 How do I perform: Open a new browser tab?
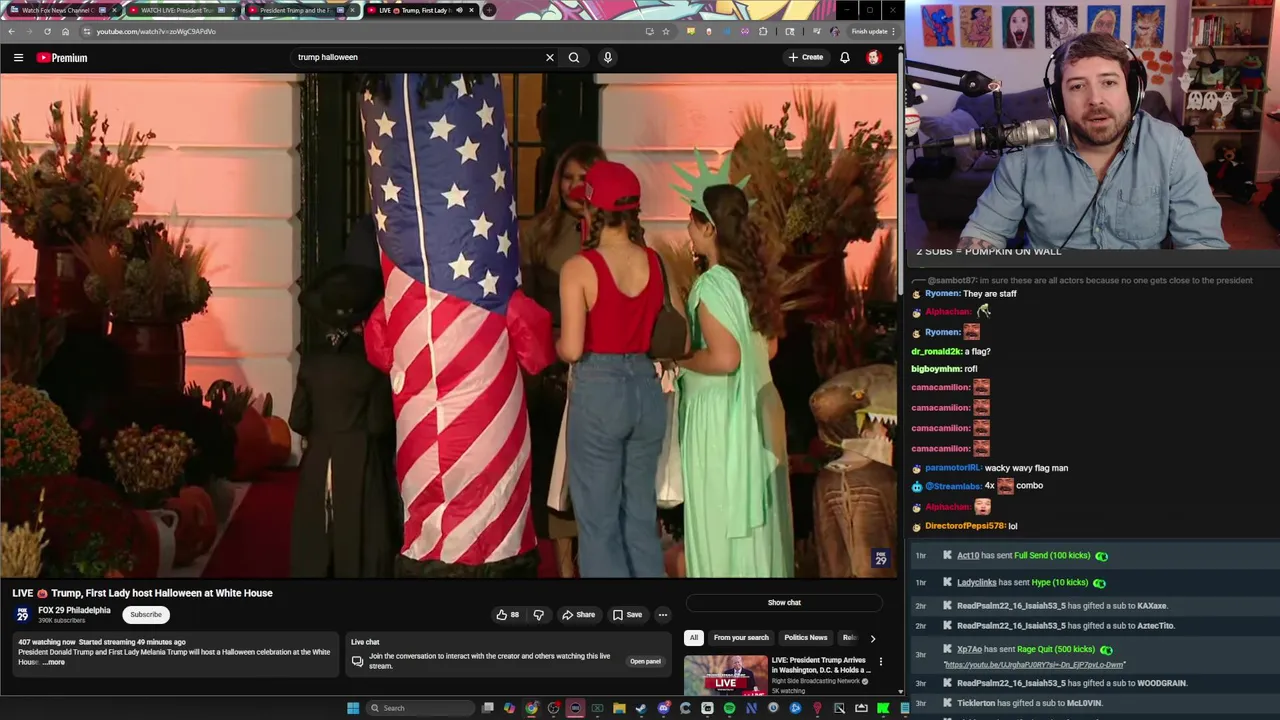coord(488,10)
